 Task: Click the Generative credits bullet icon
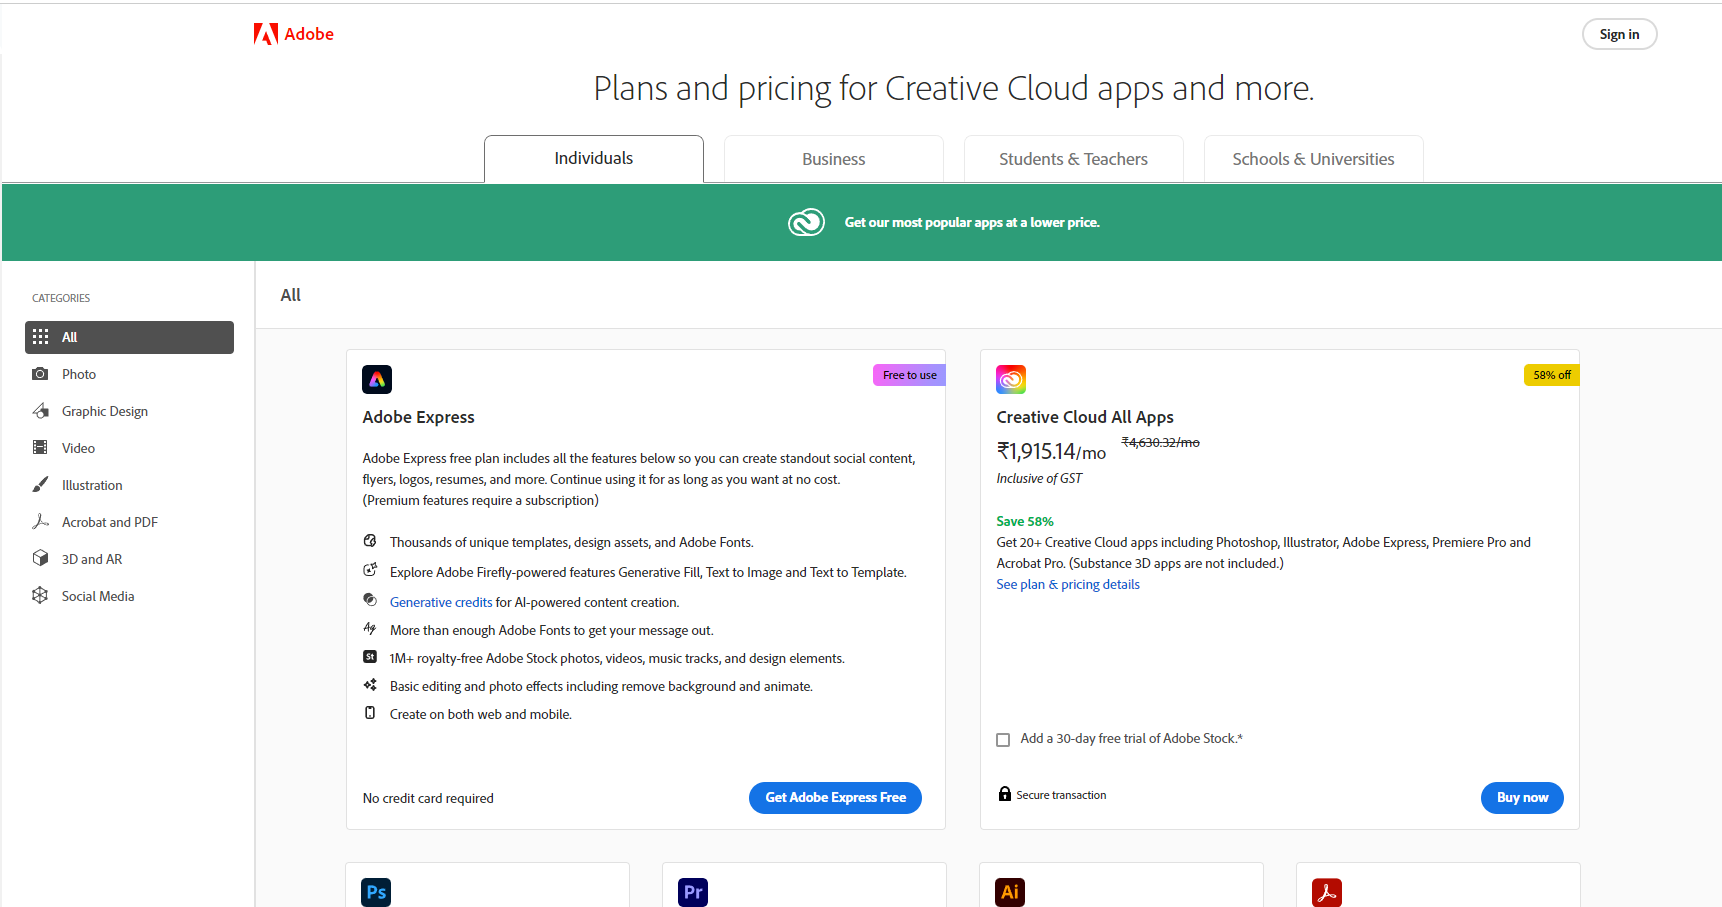pyautogui.click(x=370, y=600)
